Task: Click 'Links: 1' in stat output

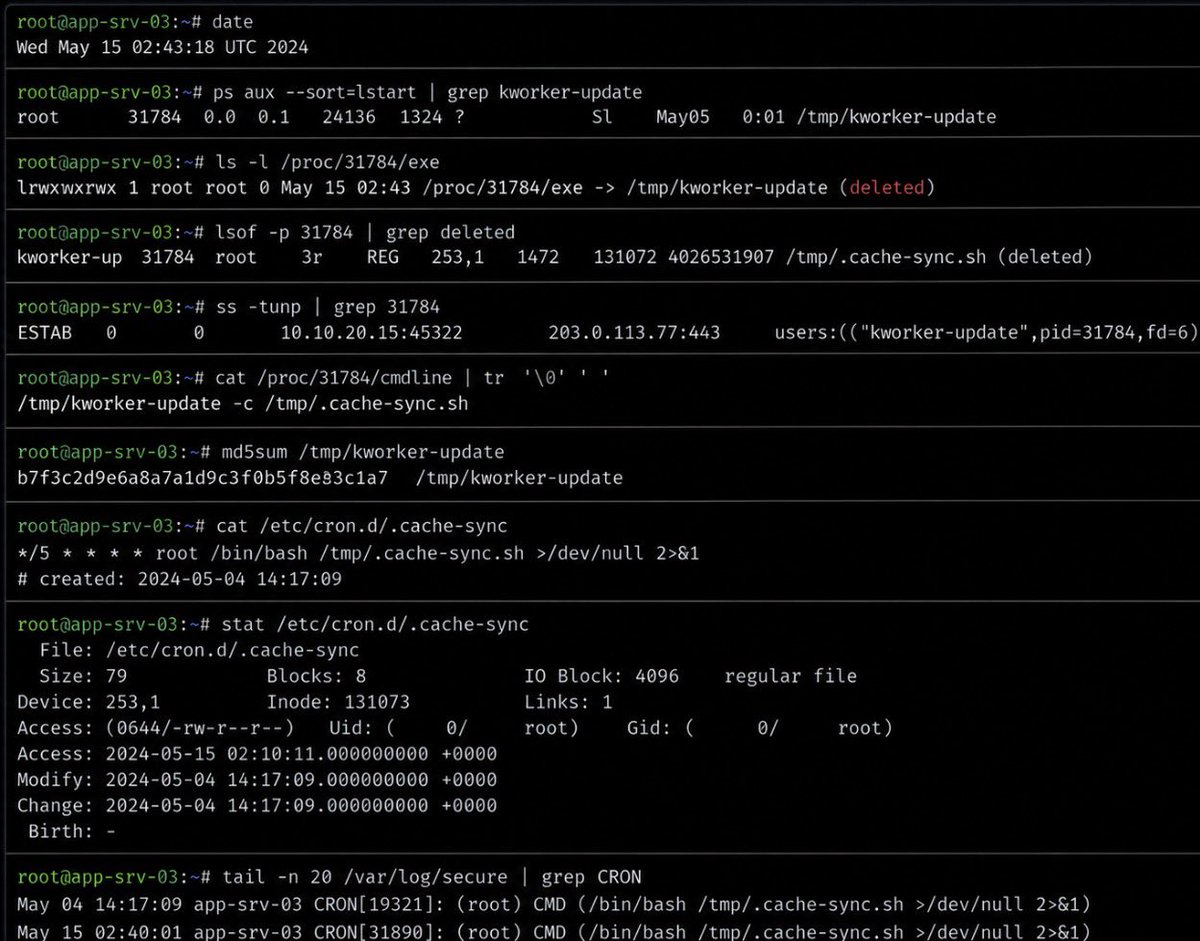Action: click(571, 702)
